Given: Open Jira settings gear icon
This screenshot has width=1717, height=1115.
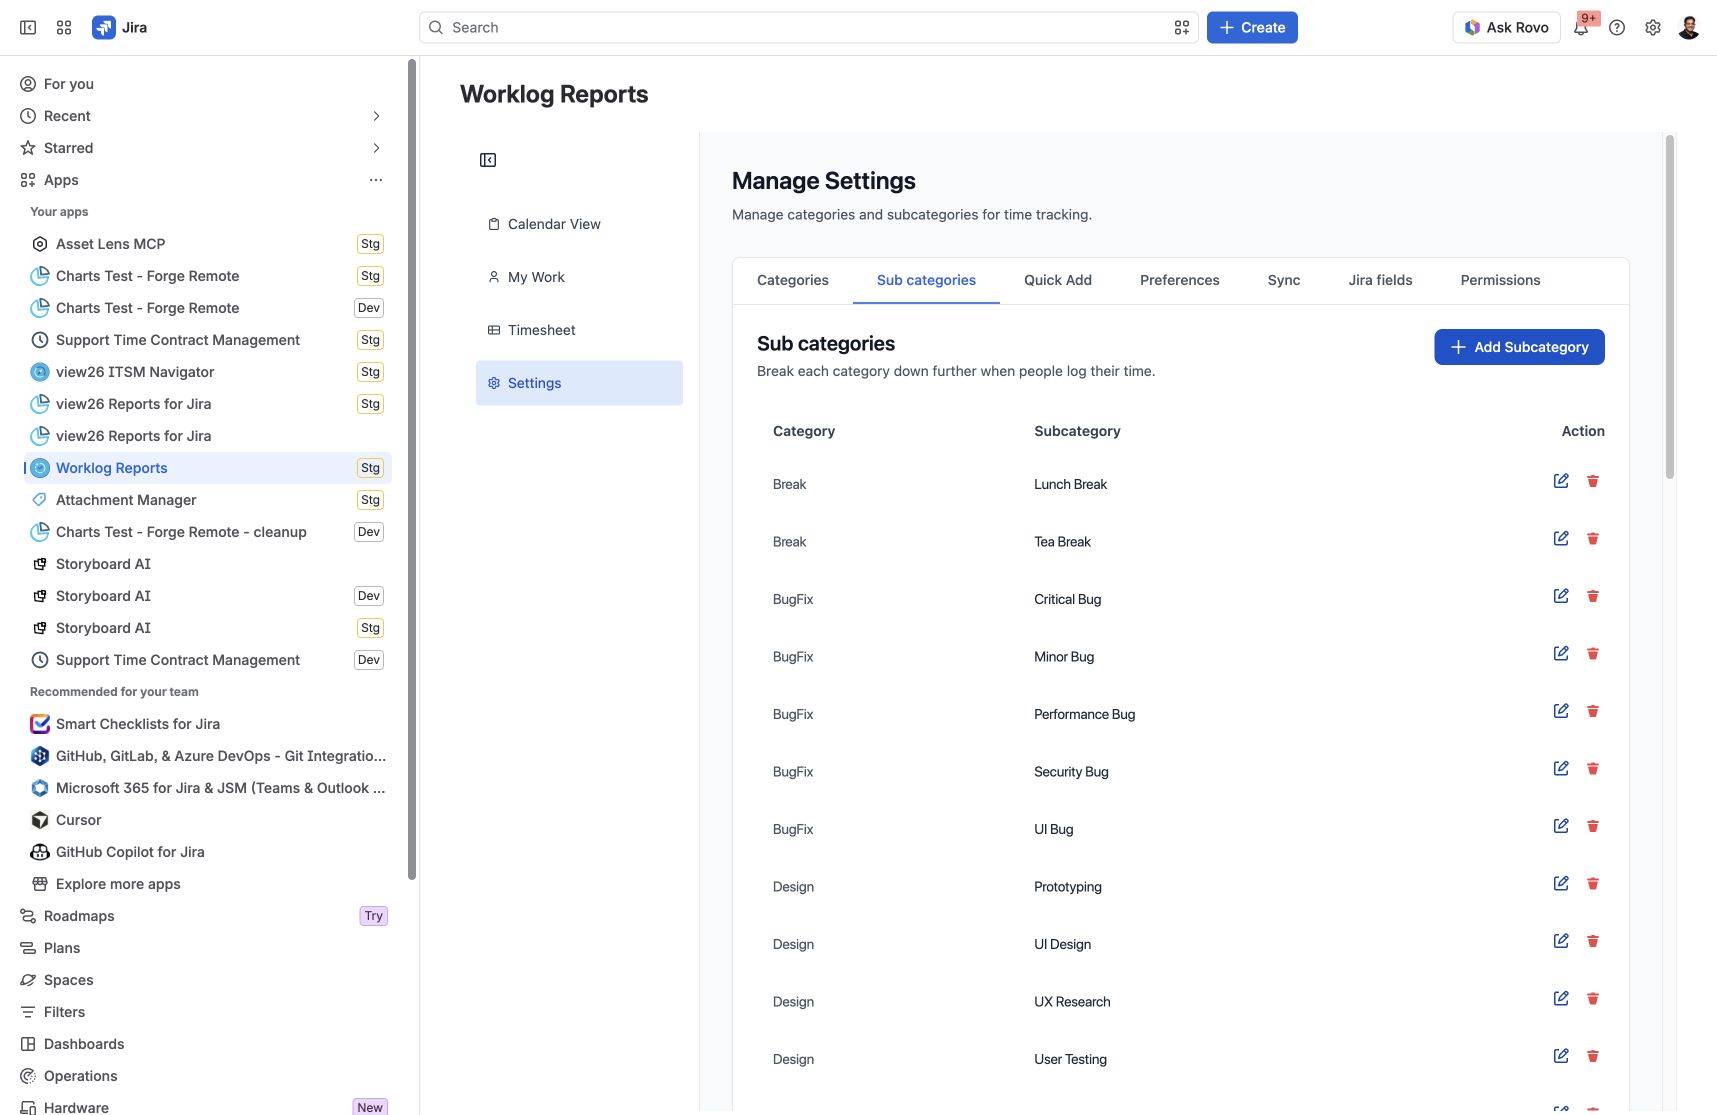Looking at the screenshot, I should point(1653,28).
